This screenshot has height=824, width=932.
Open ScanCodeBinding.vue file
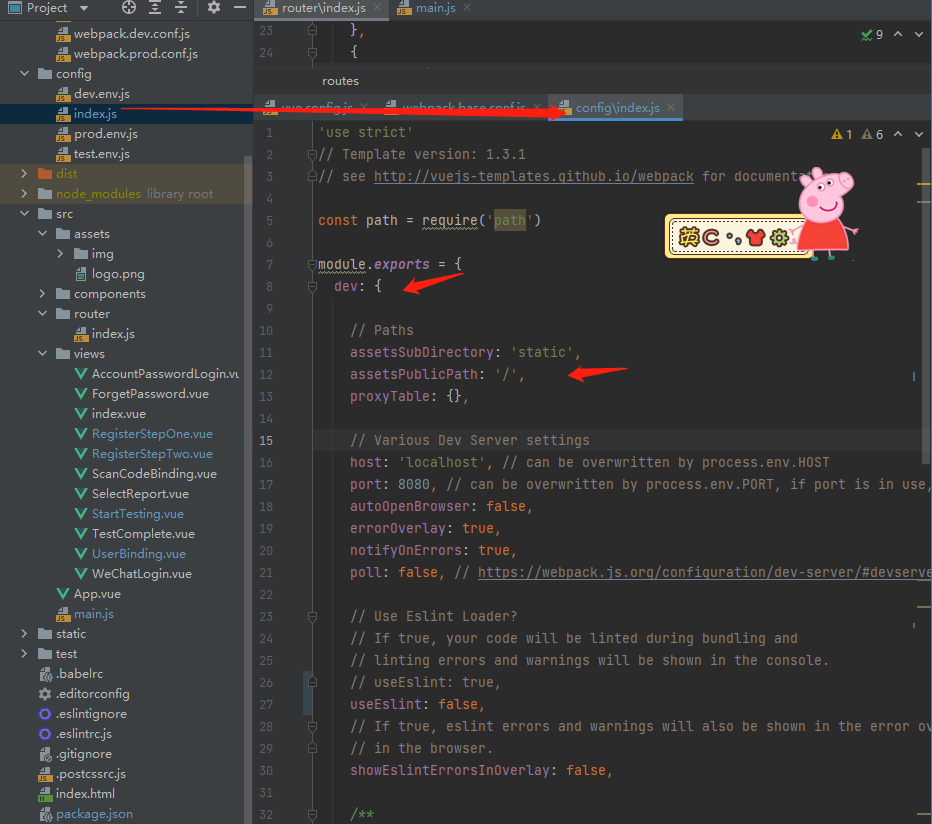154,474
